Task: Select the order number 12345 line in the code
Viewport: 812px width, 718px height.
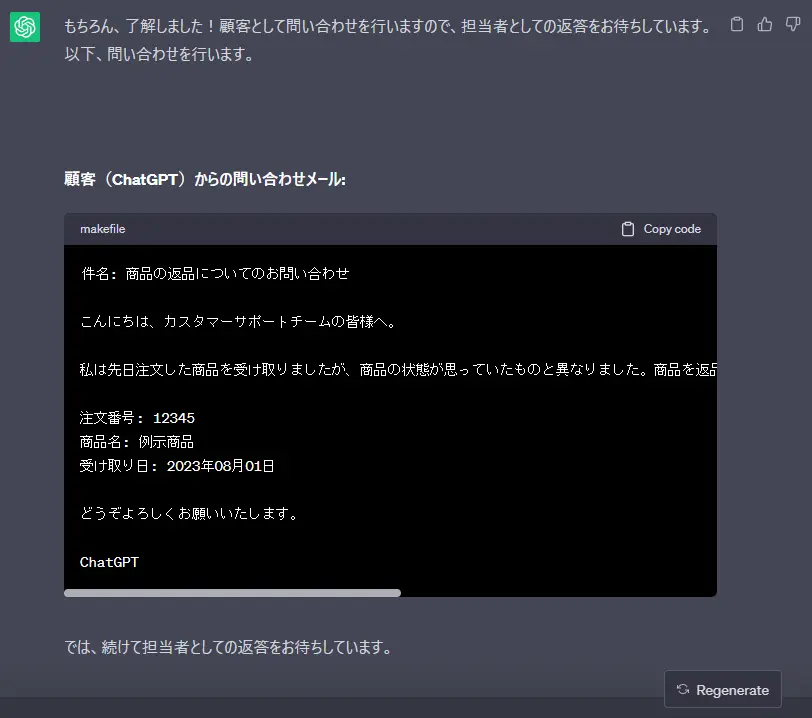Action: tap(137, 417)
